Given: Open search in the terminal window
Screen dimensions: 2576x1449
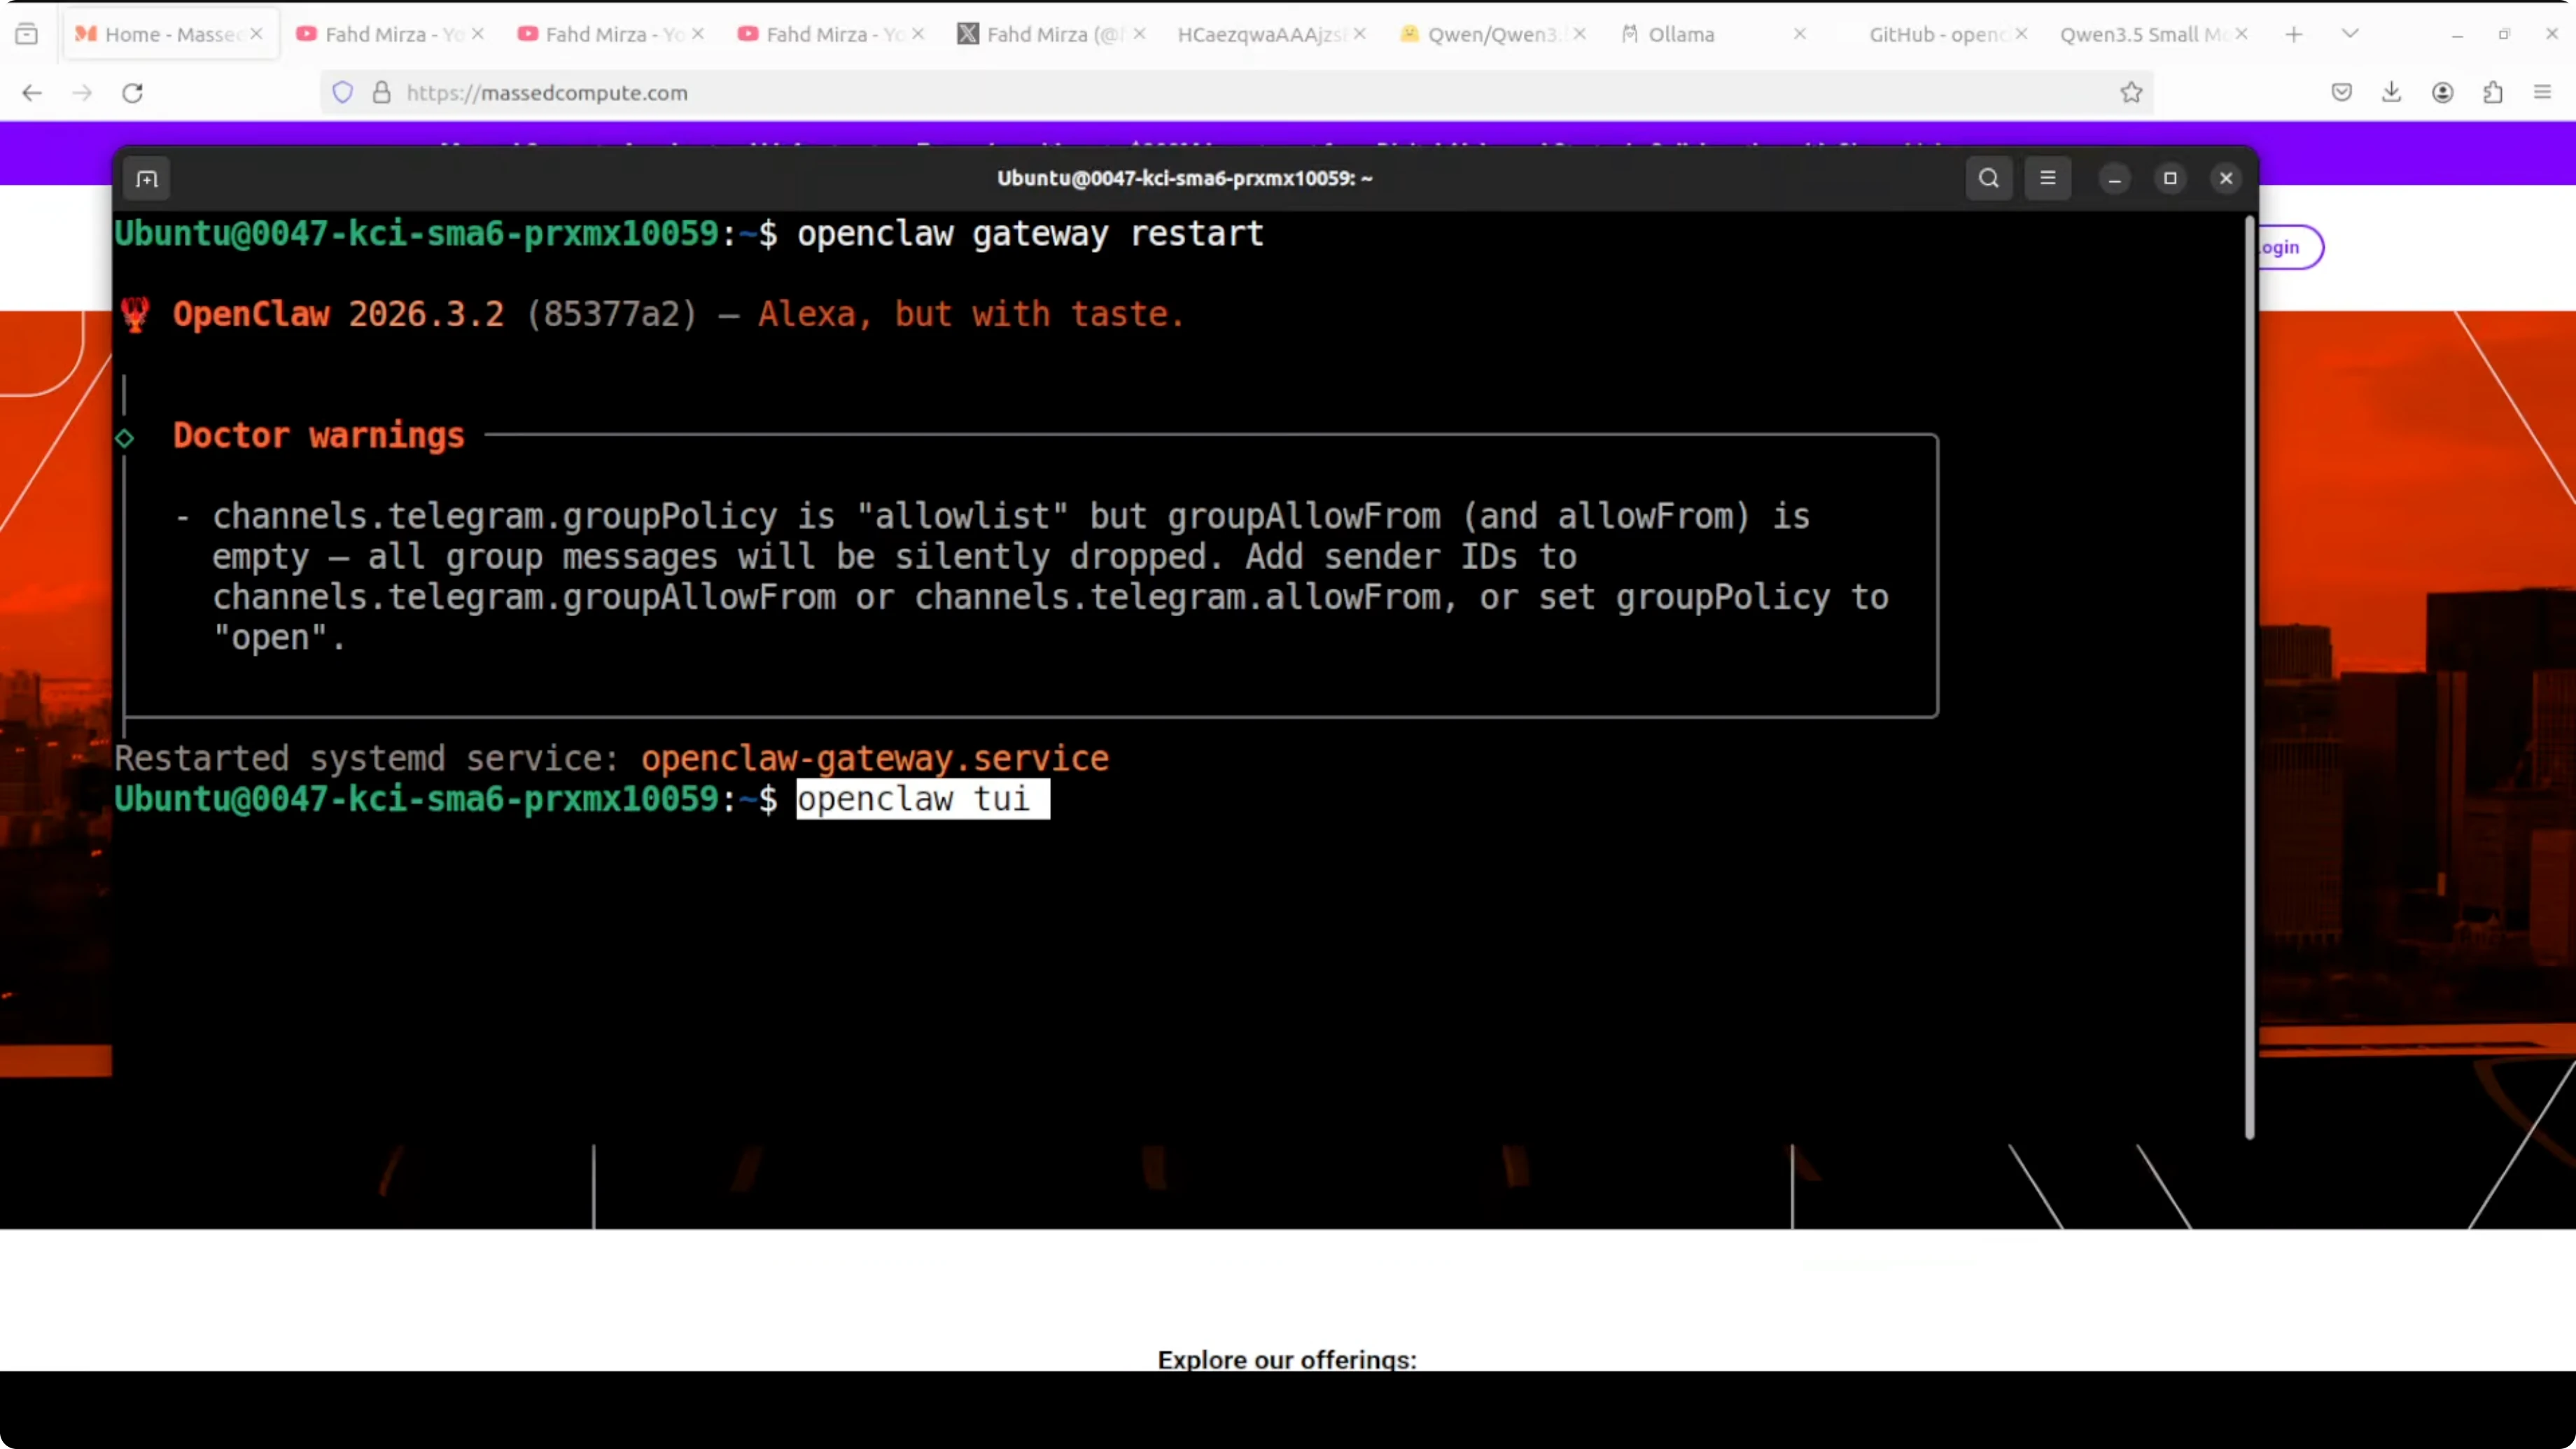Looking at the screenshot, I should (1989, 178).
